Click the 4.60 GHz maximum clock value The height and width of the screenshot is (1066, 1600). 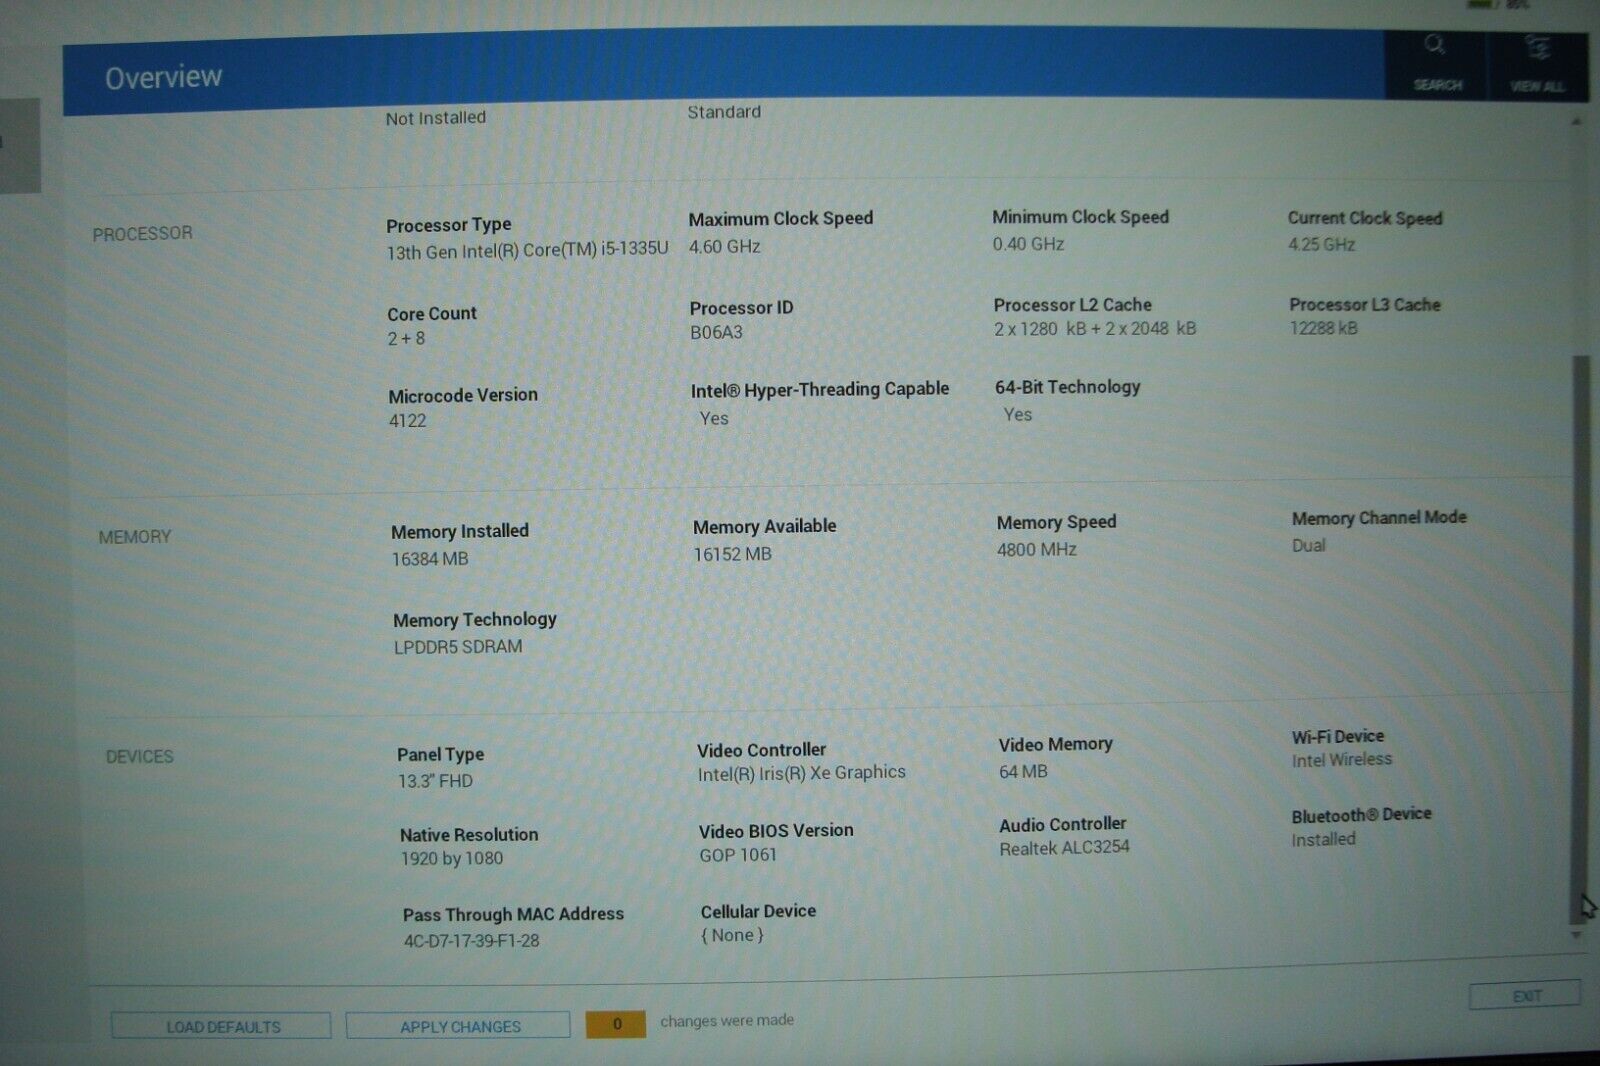[724, 246]
